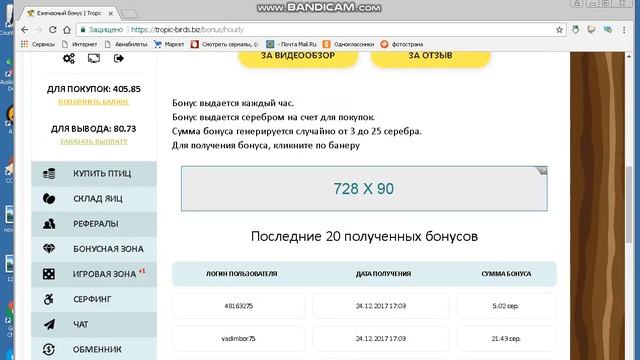640x360 pixels.
Task: Bookmark this page with star icon
Action: (559, 30)
